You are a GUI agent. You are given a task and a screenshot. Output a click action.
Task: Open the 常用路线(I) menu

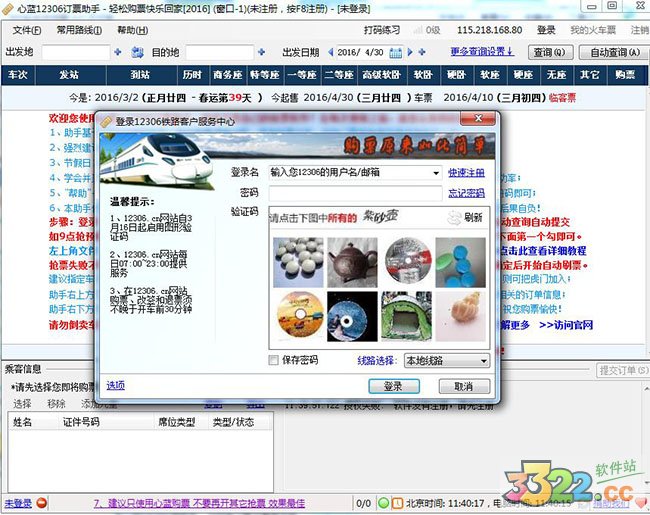[79, 30]
